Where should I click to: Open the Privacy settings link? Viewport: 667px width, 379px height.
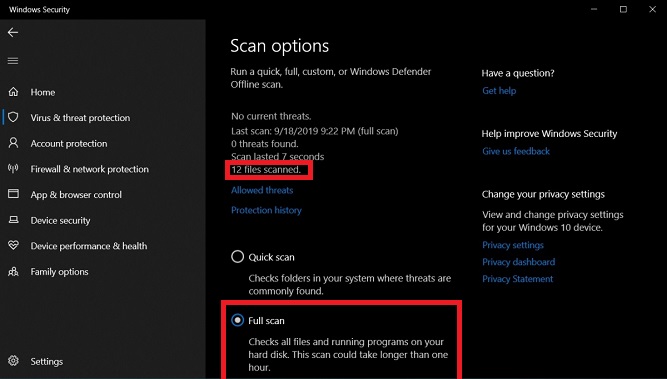point(513,245)
